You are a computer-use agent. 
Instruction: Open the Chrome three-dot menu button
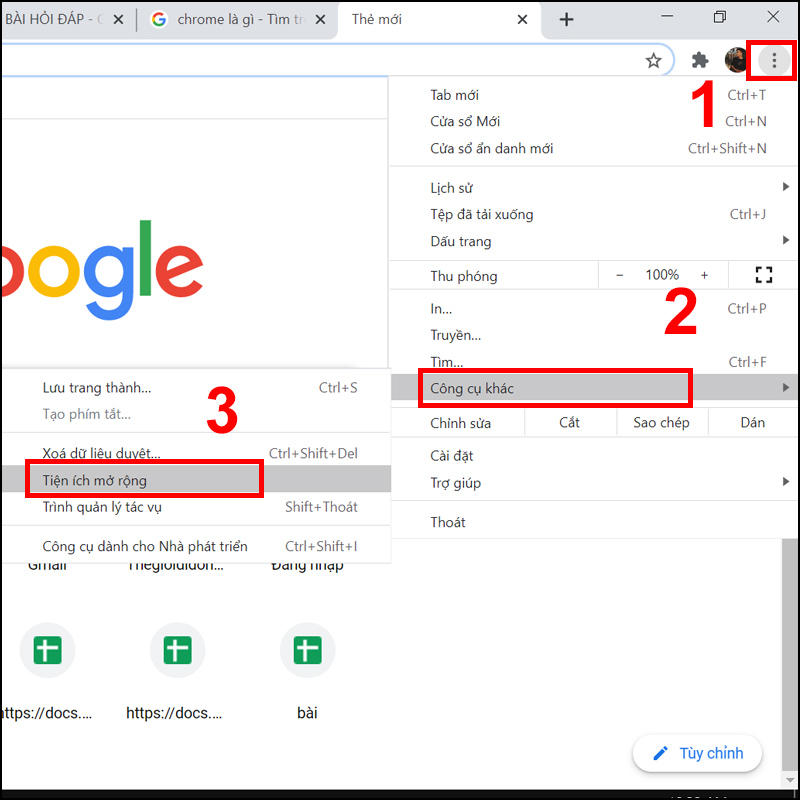click(x=773, y=60)
